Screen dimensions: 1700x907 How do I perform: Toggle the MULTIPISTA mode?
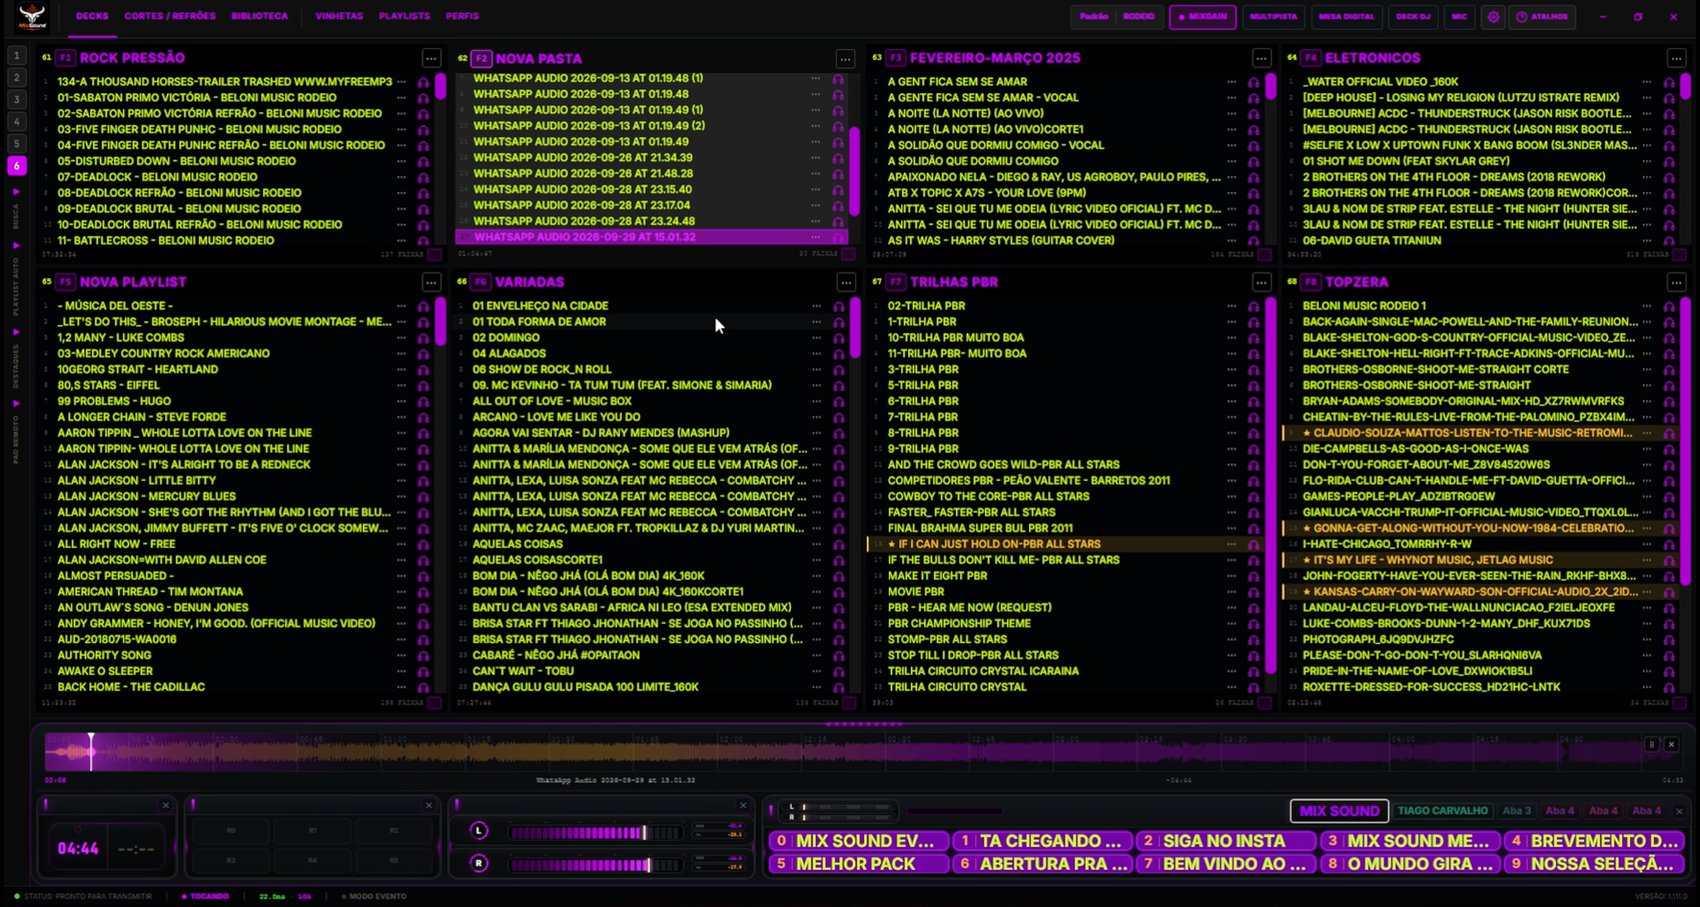pos(1273,17)
